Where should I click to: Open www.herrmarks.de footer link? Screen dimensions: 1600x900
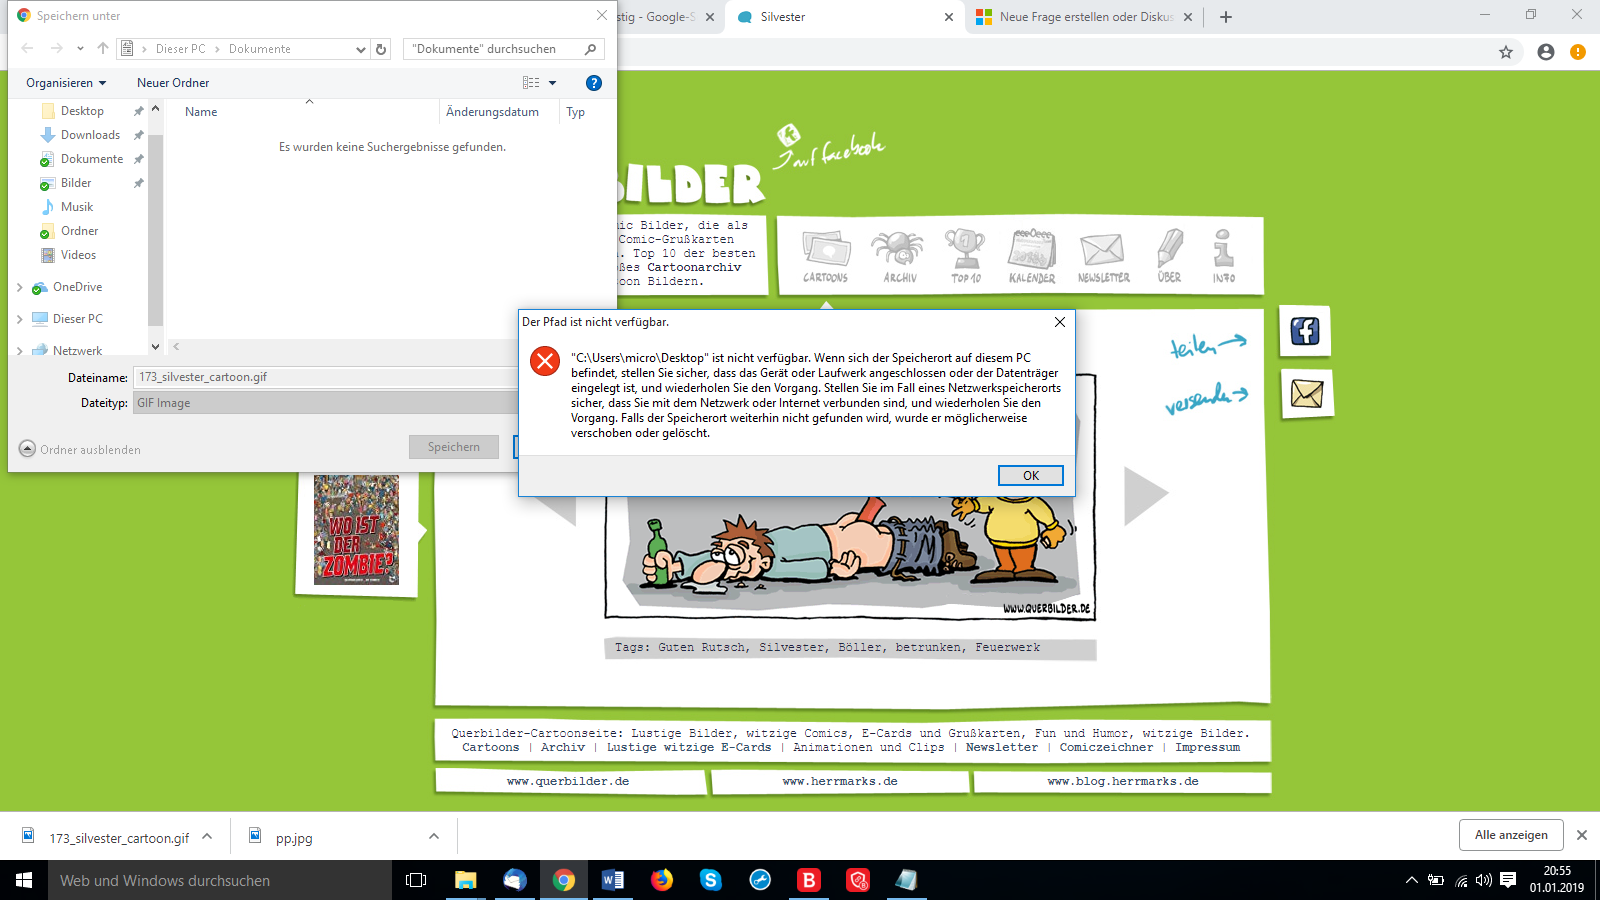tap(840, 781)
